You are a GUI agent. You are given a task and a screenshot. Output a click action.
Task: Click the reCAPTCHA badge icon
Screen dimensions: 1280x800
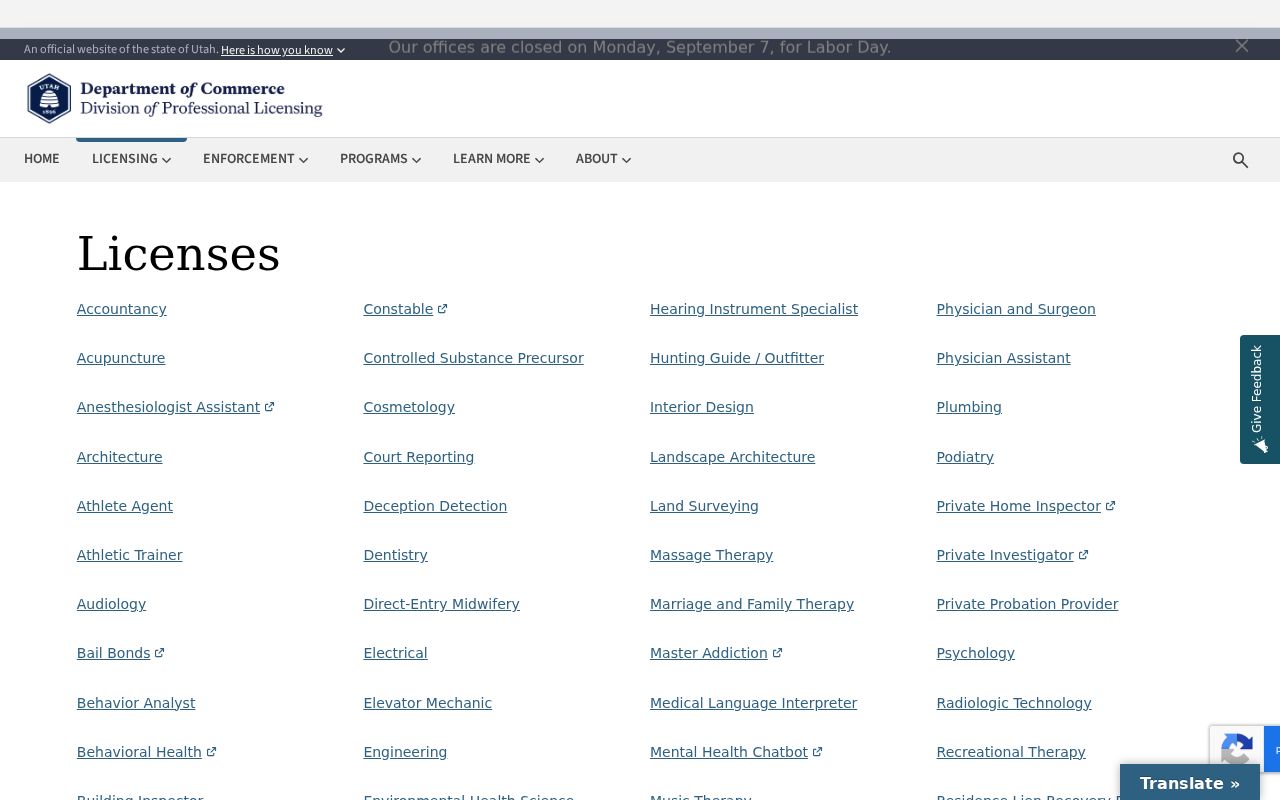[1238, 750]
